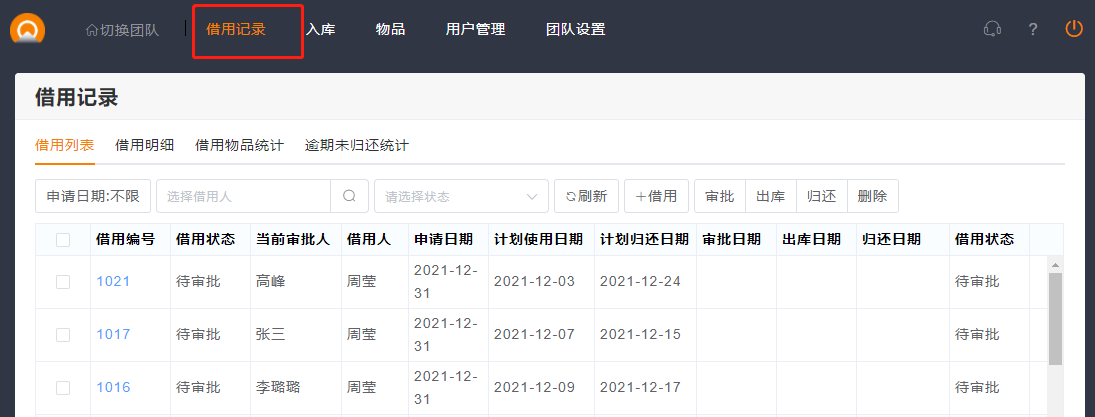Click the 审批 approve button
The image size is (1095, 417).
pos(720,196)
